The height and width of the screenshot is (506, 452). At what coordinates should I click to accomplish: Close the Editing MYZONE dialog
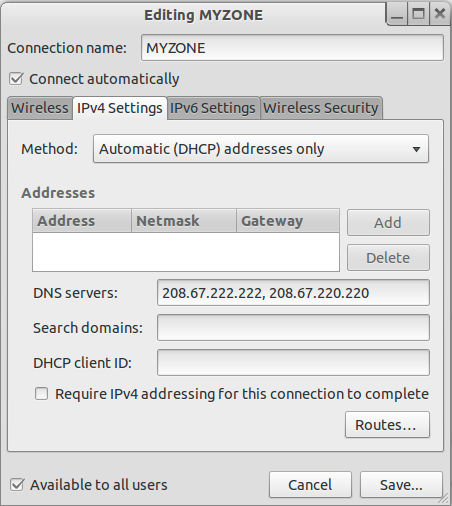coord(440,14)
